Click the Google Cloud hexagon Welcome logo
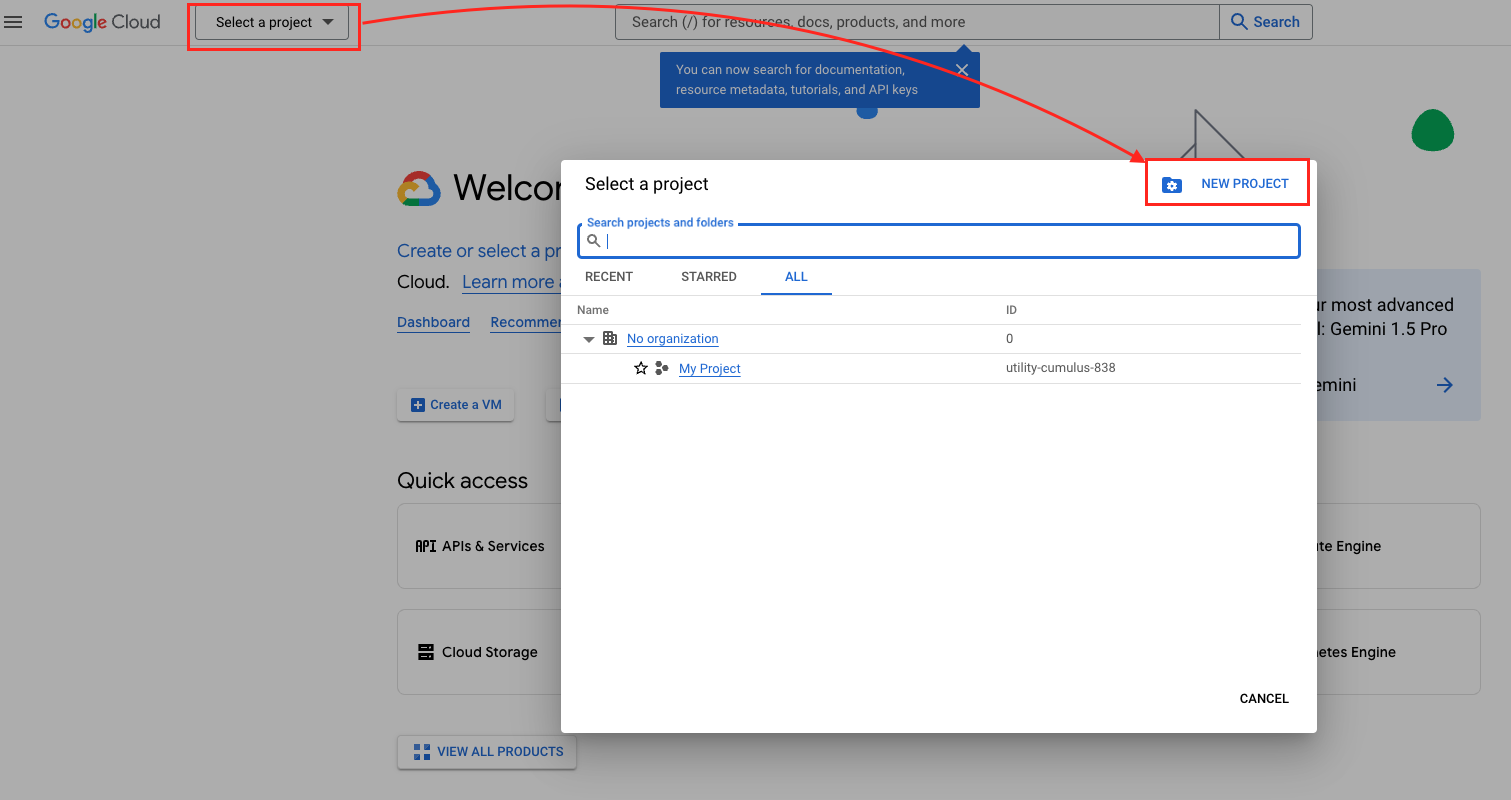This screenshot has width=1511, height=800. click(x=419, y=188)
